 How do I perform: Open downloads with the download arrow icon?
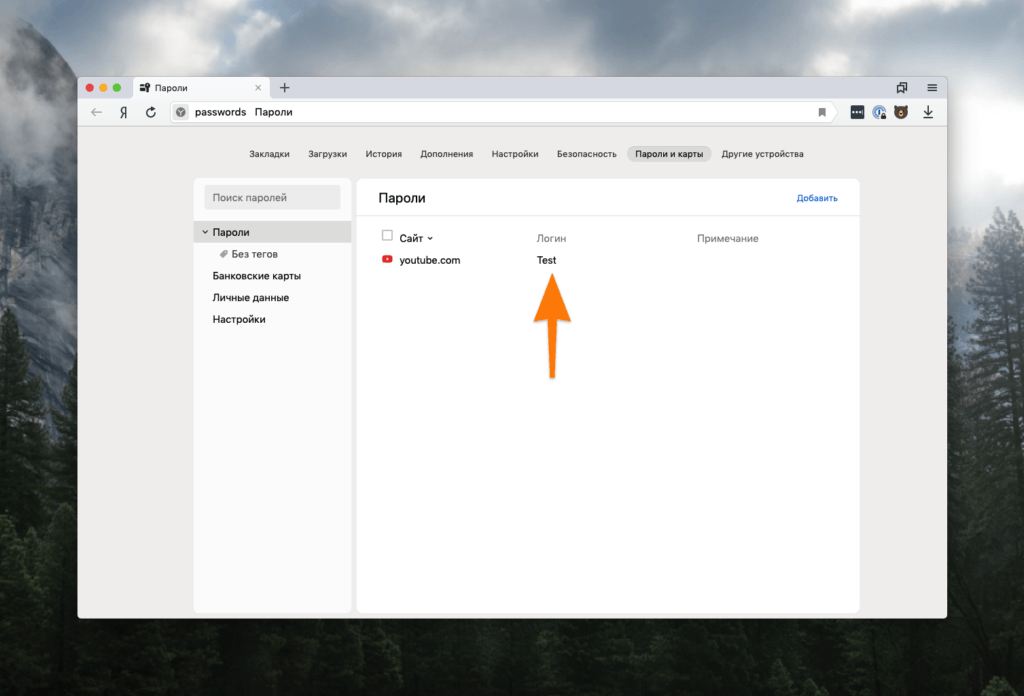[928, 112]
